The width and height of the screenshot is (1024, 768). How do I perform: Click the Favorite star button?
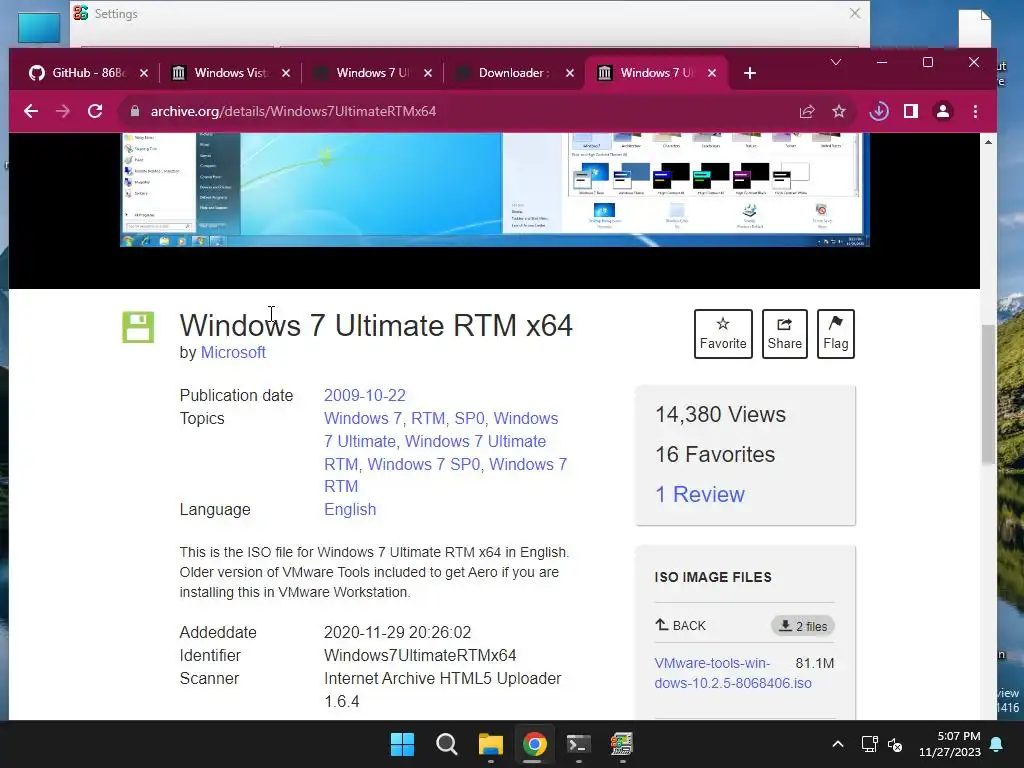pyautogui.click(x=723, y=334)
